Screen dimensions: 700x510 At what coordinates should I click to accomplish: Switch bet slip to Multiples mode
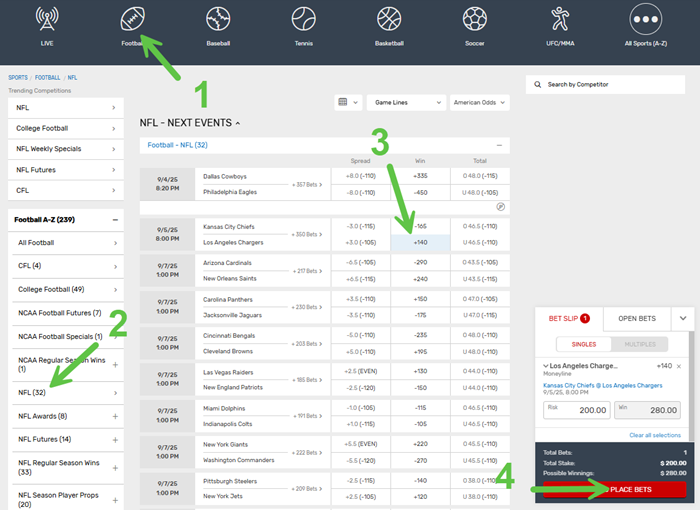pos(639,343)
